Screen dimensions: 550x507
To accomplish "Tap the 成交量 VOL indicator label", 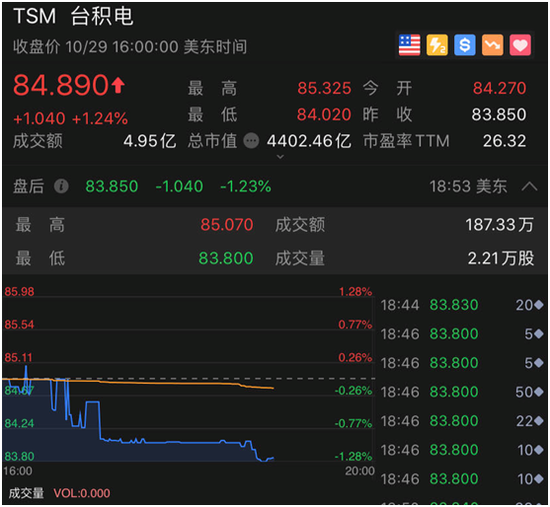I will coord(59,493).
